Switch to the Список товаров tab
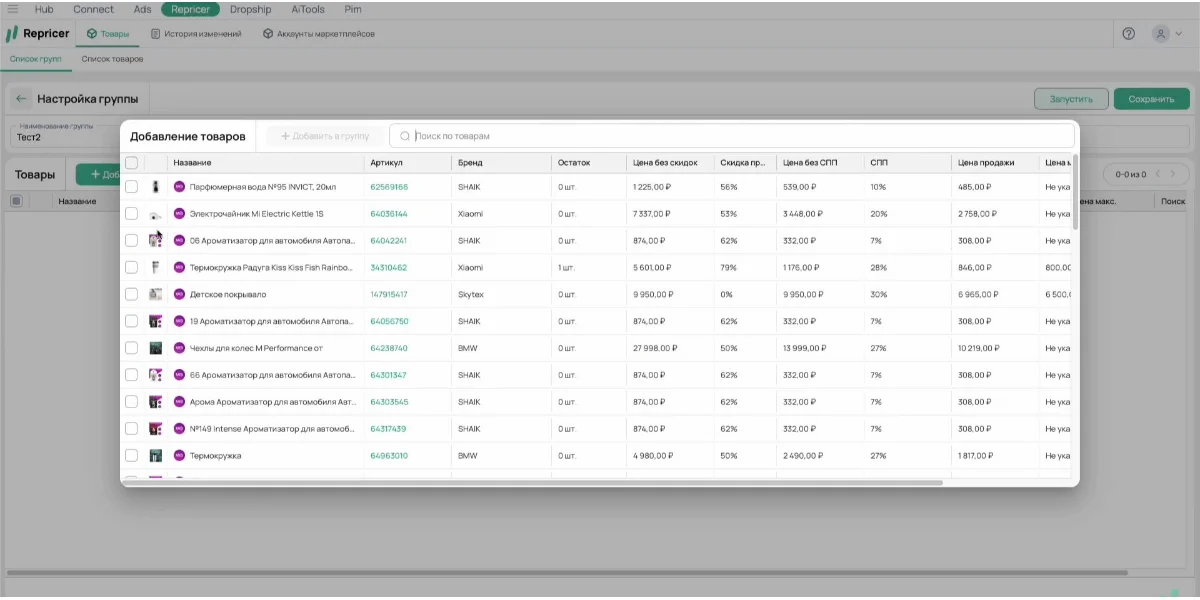The height and width of the screenshot is (600, 1200). (x=112, y=59)
